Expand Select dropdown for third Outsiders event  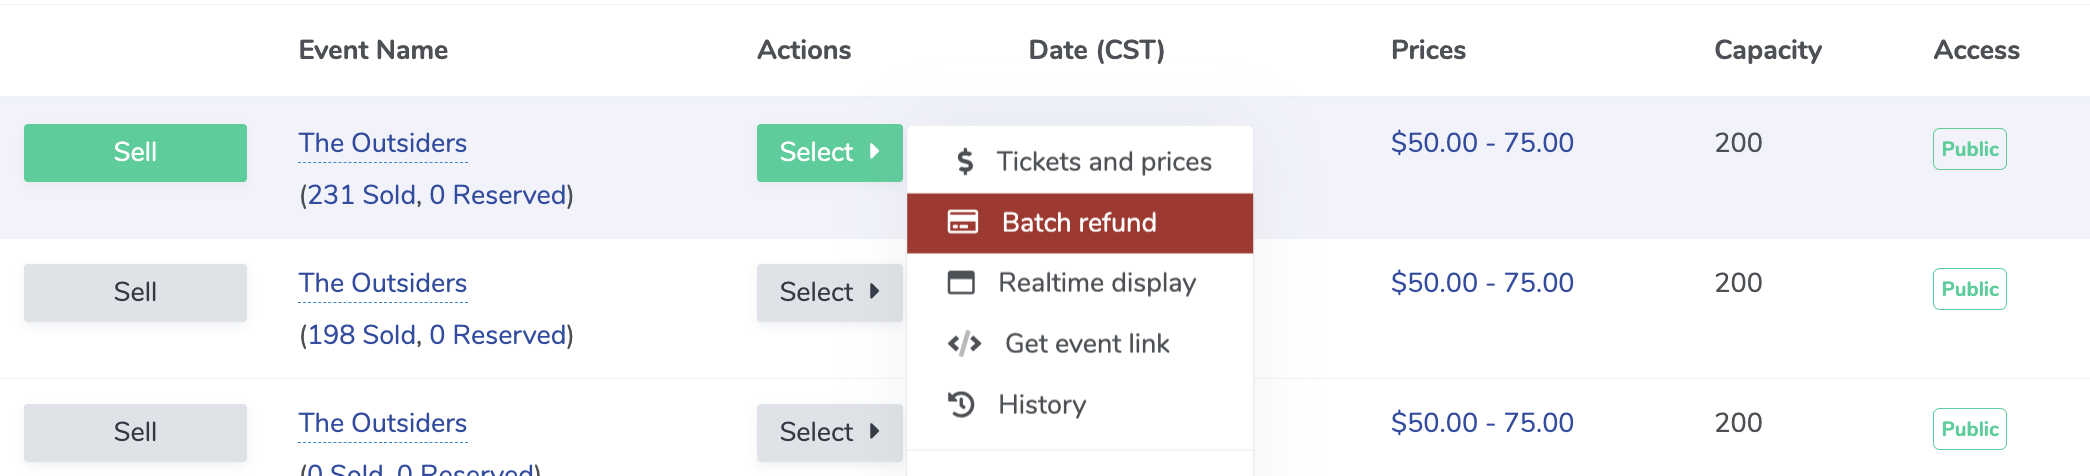click(x=829, y=432)
